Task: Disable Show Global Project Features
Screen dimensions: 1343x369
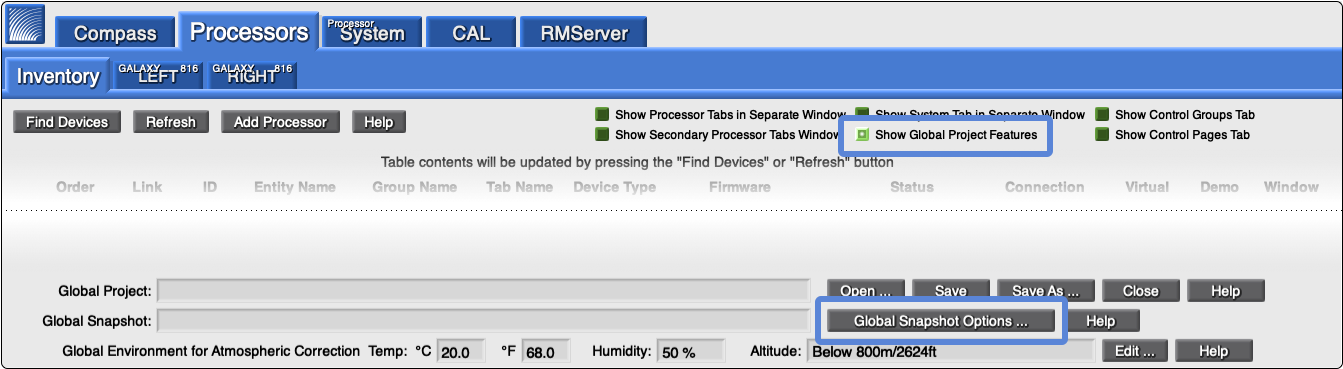Action: [863, 134]
